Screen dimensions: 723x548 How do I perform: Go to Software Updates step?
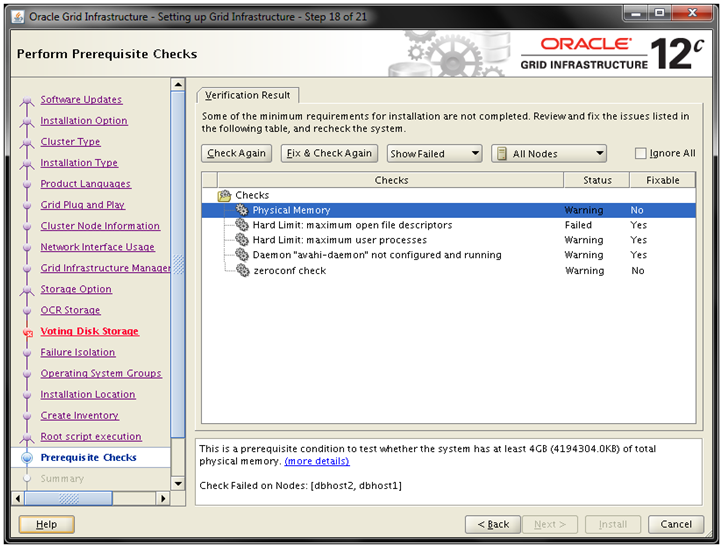[81, 100]
